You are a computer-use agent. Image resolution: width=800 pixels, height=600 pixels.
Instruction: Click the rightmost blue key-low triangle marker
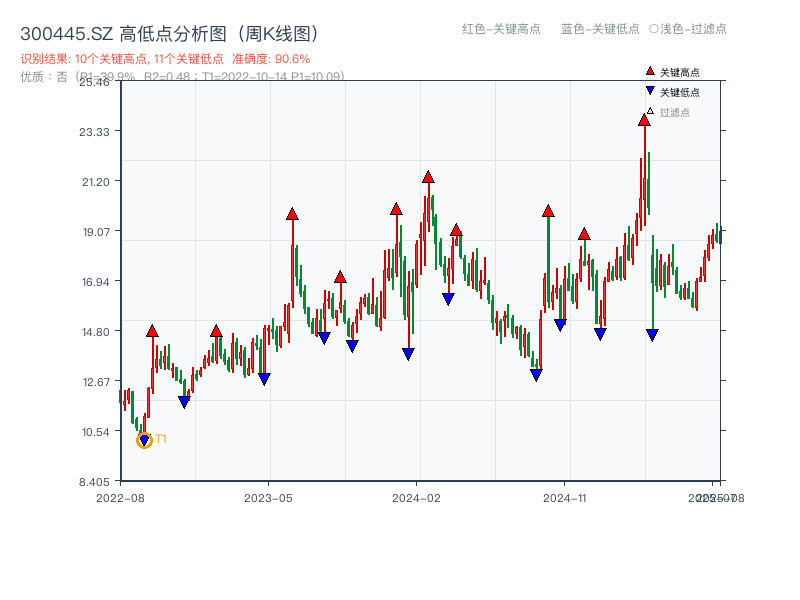click(x=651, y=335)
